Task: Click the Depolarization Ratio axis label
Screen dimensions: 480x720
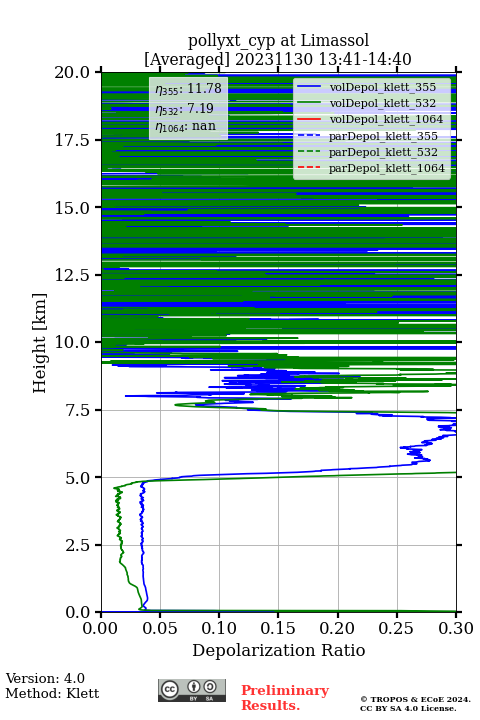Action: [279, 650]
